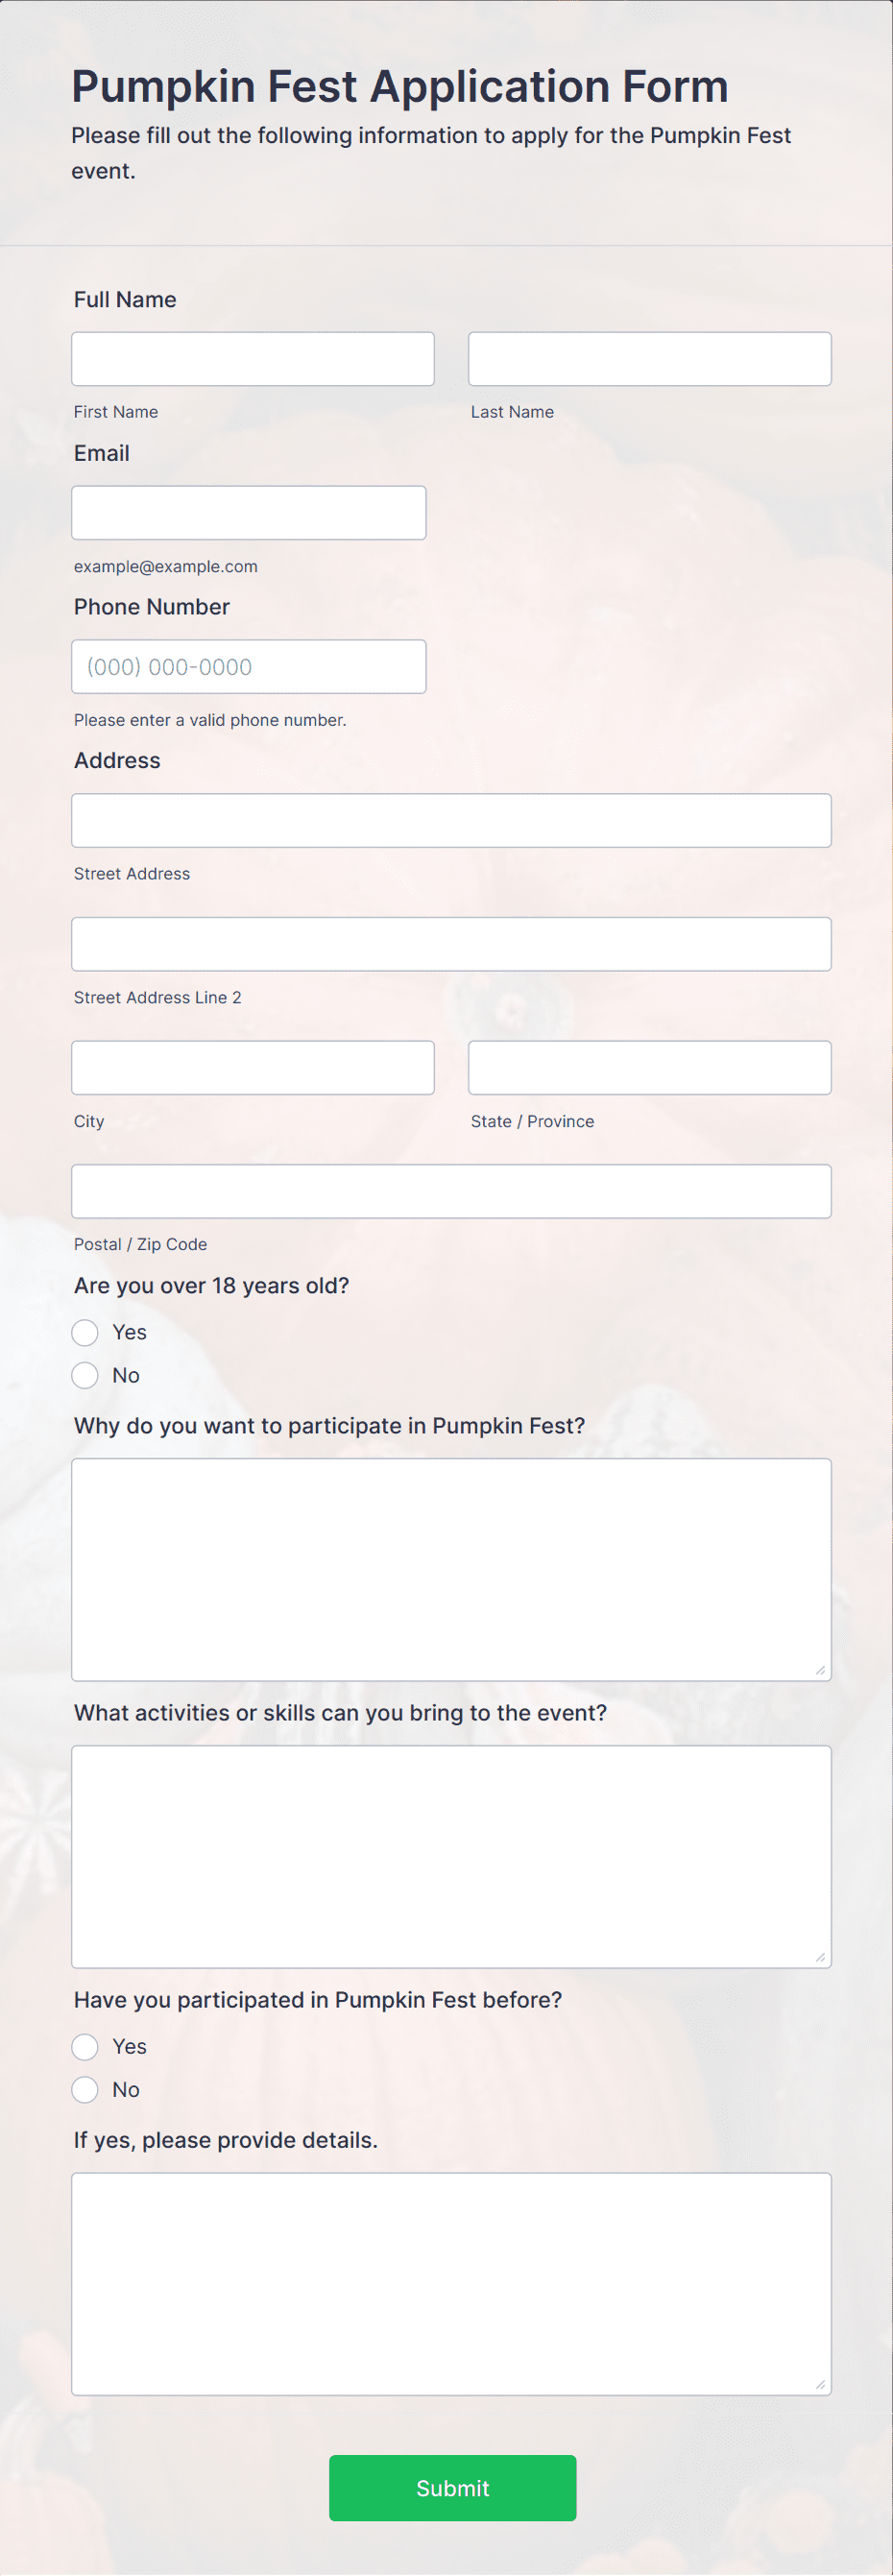Choose No for prior Pumpkin Fest participation
The height and width of the screenshot is (2576, 893).
coord(85,2089)
